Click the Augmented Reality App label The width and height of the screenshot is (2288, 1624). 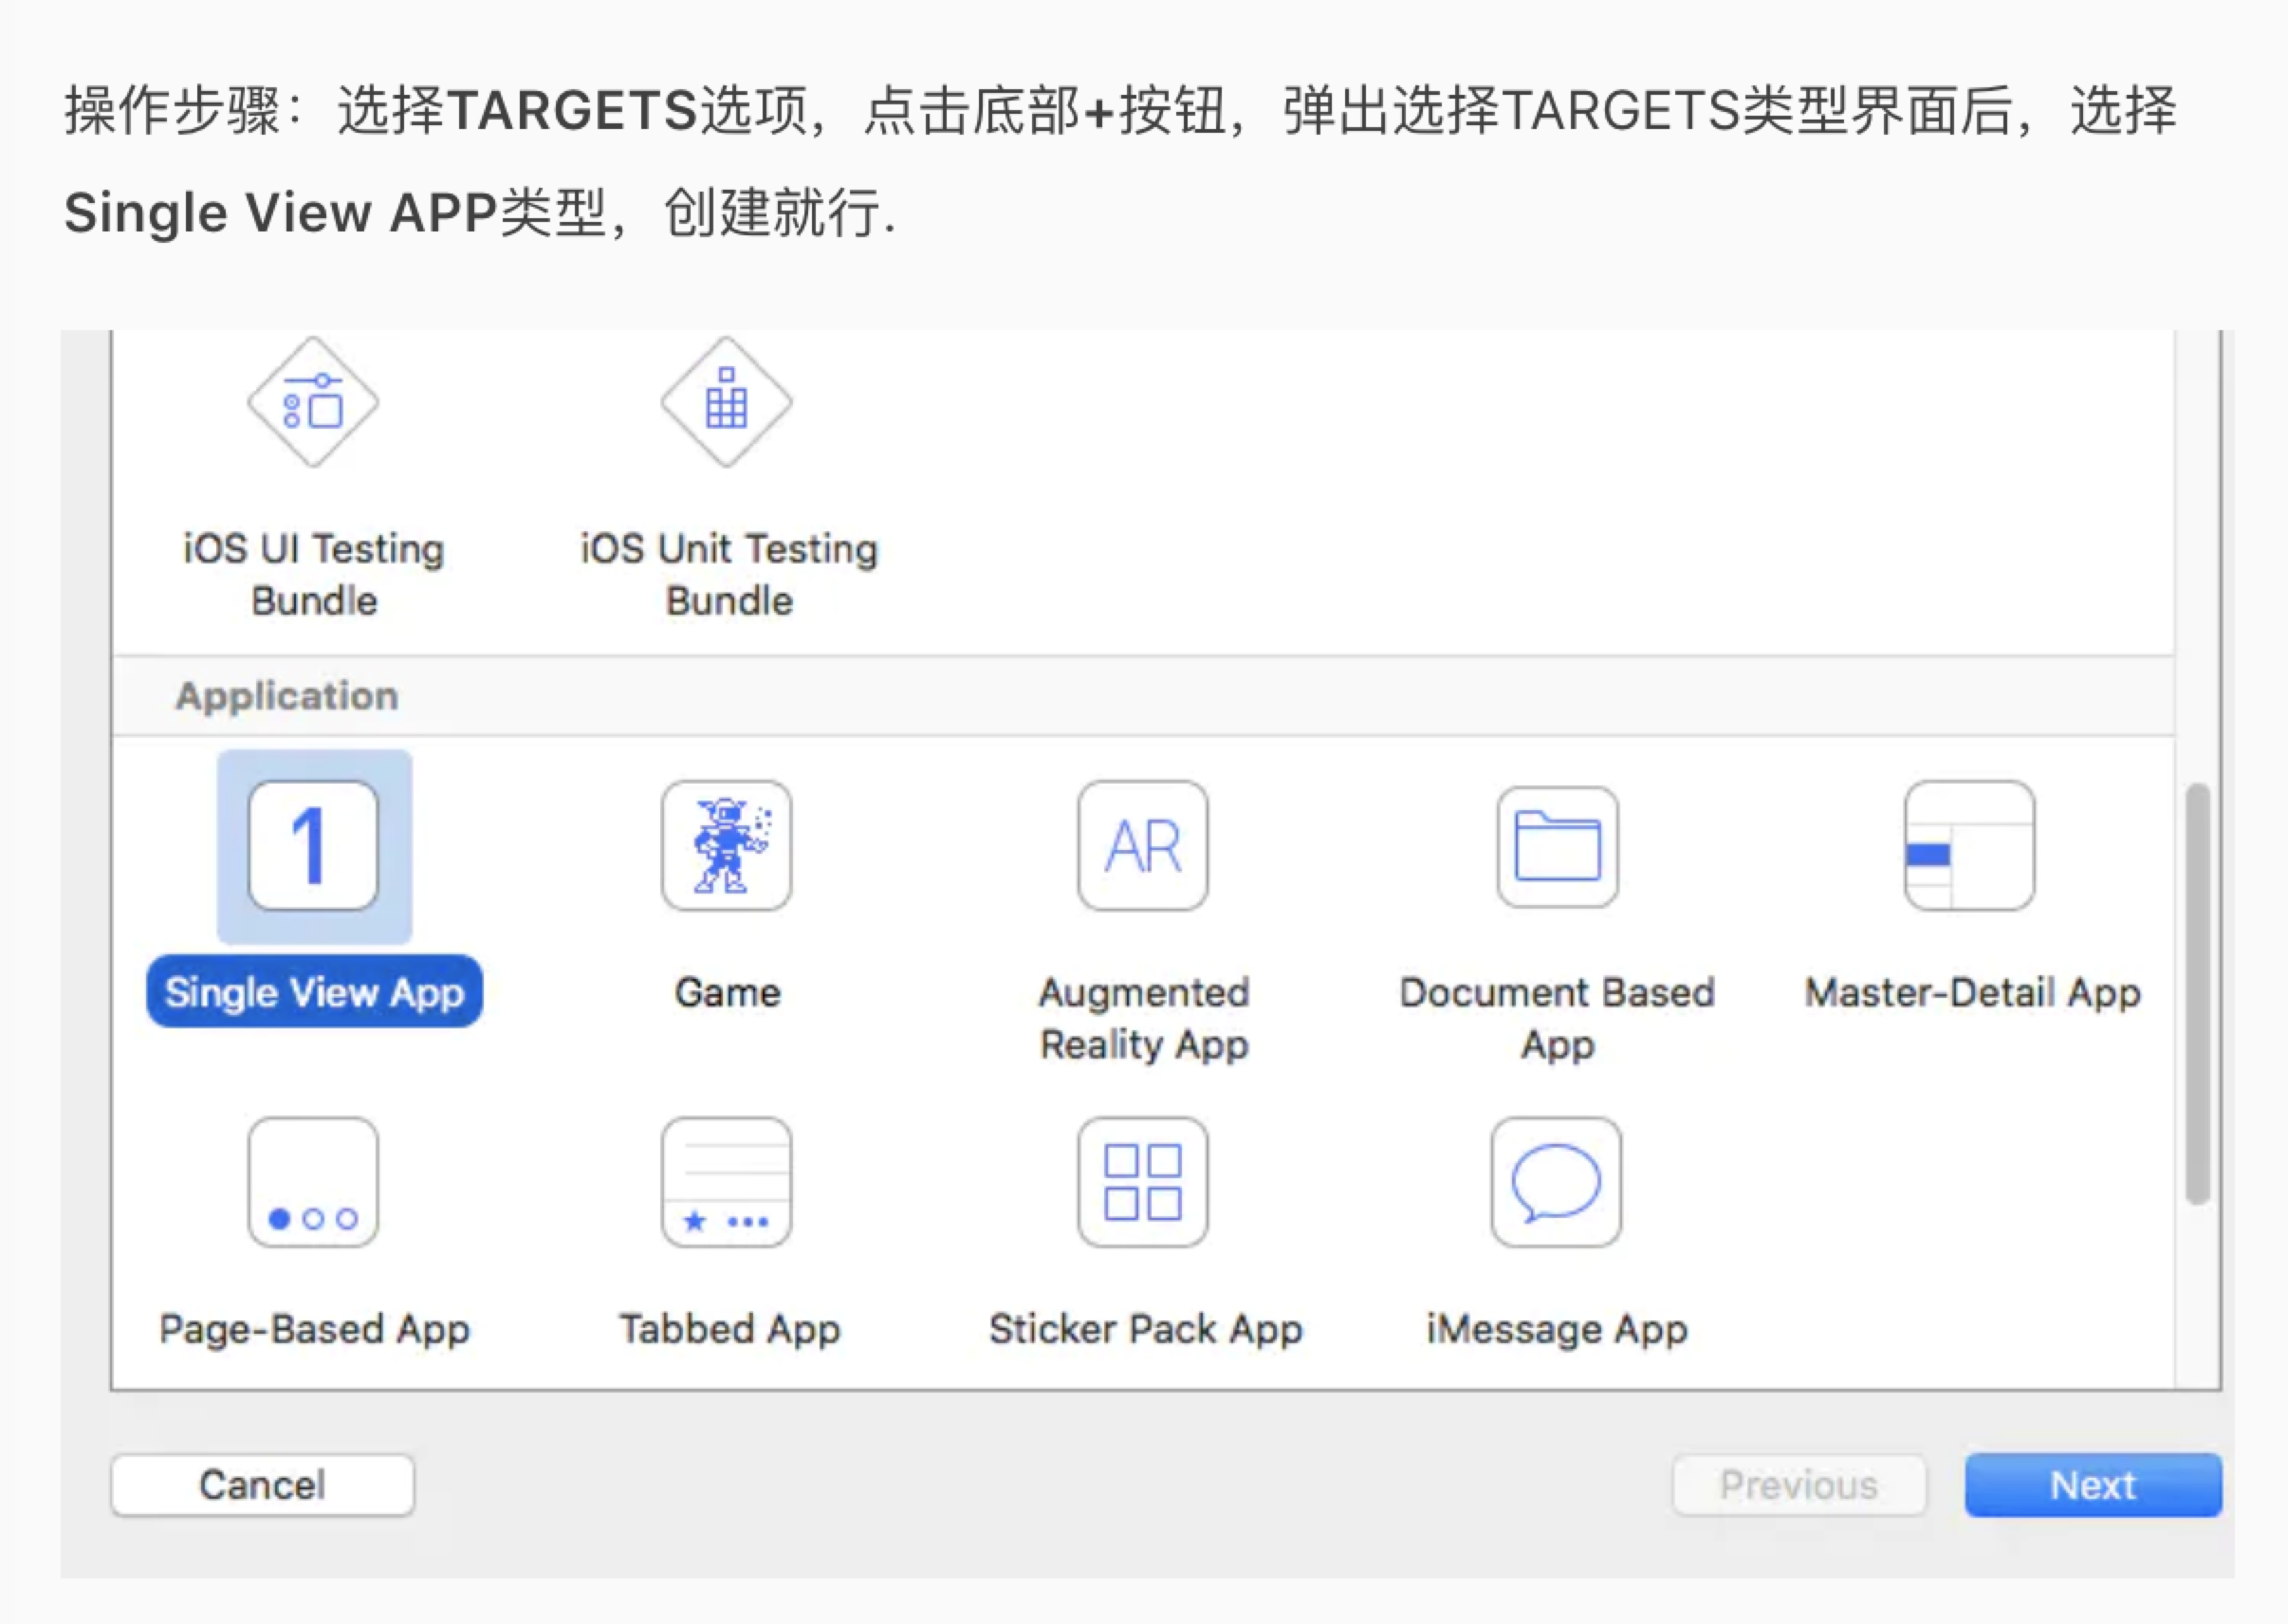(1143, 1017)
